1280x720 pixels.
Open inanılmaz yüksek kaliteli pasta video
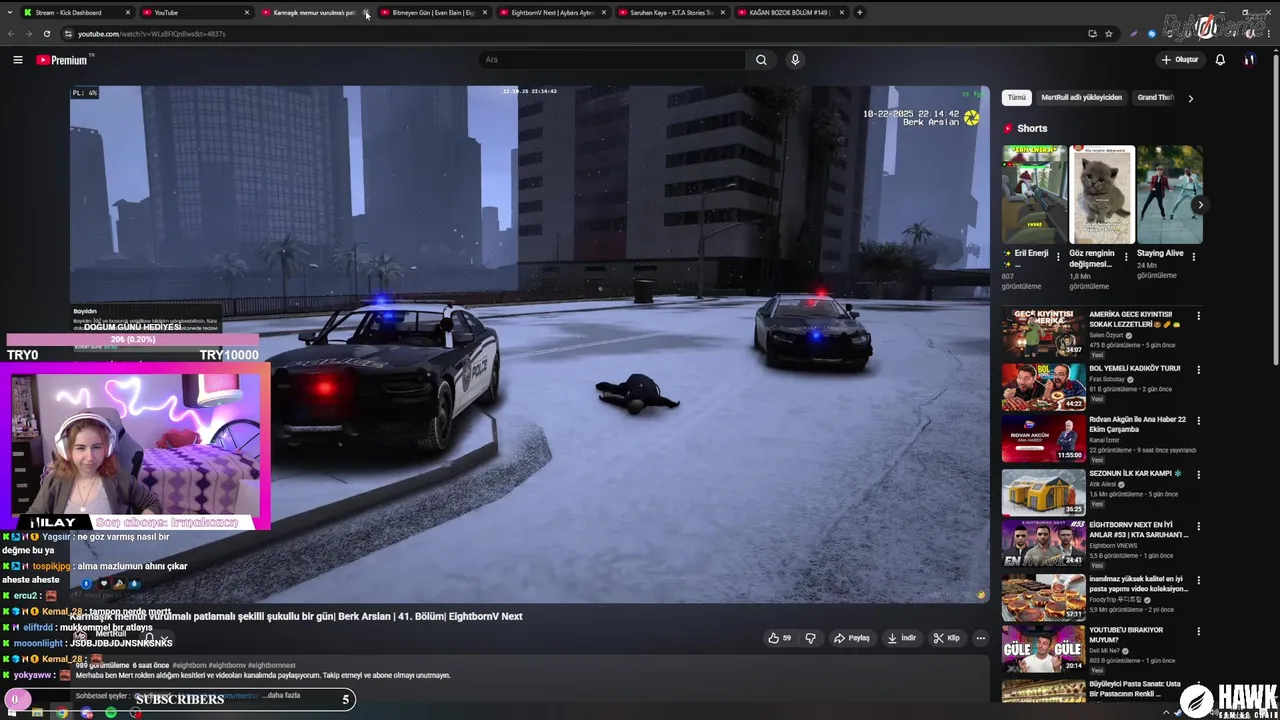click(1043, 597)
